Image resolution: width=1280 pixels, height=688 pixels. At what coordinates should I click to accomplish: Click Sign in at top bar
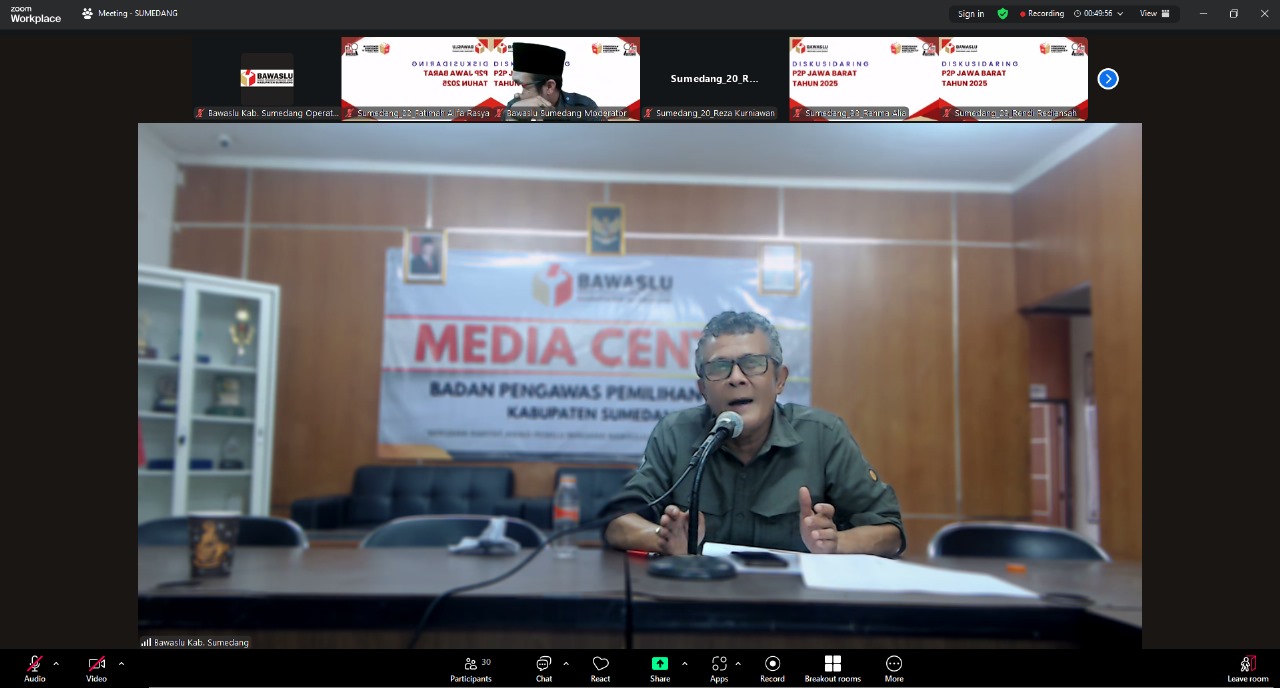tap(970, 14)
